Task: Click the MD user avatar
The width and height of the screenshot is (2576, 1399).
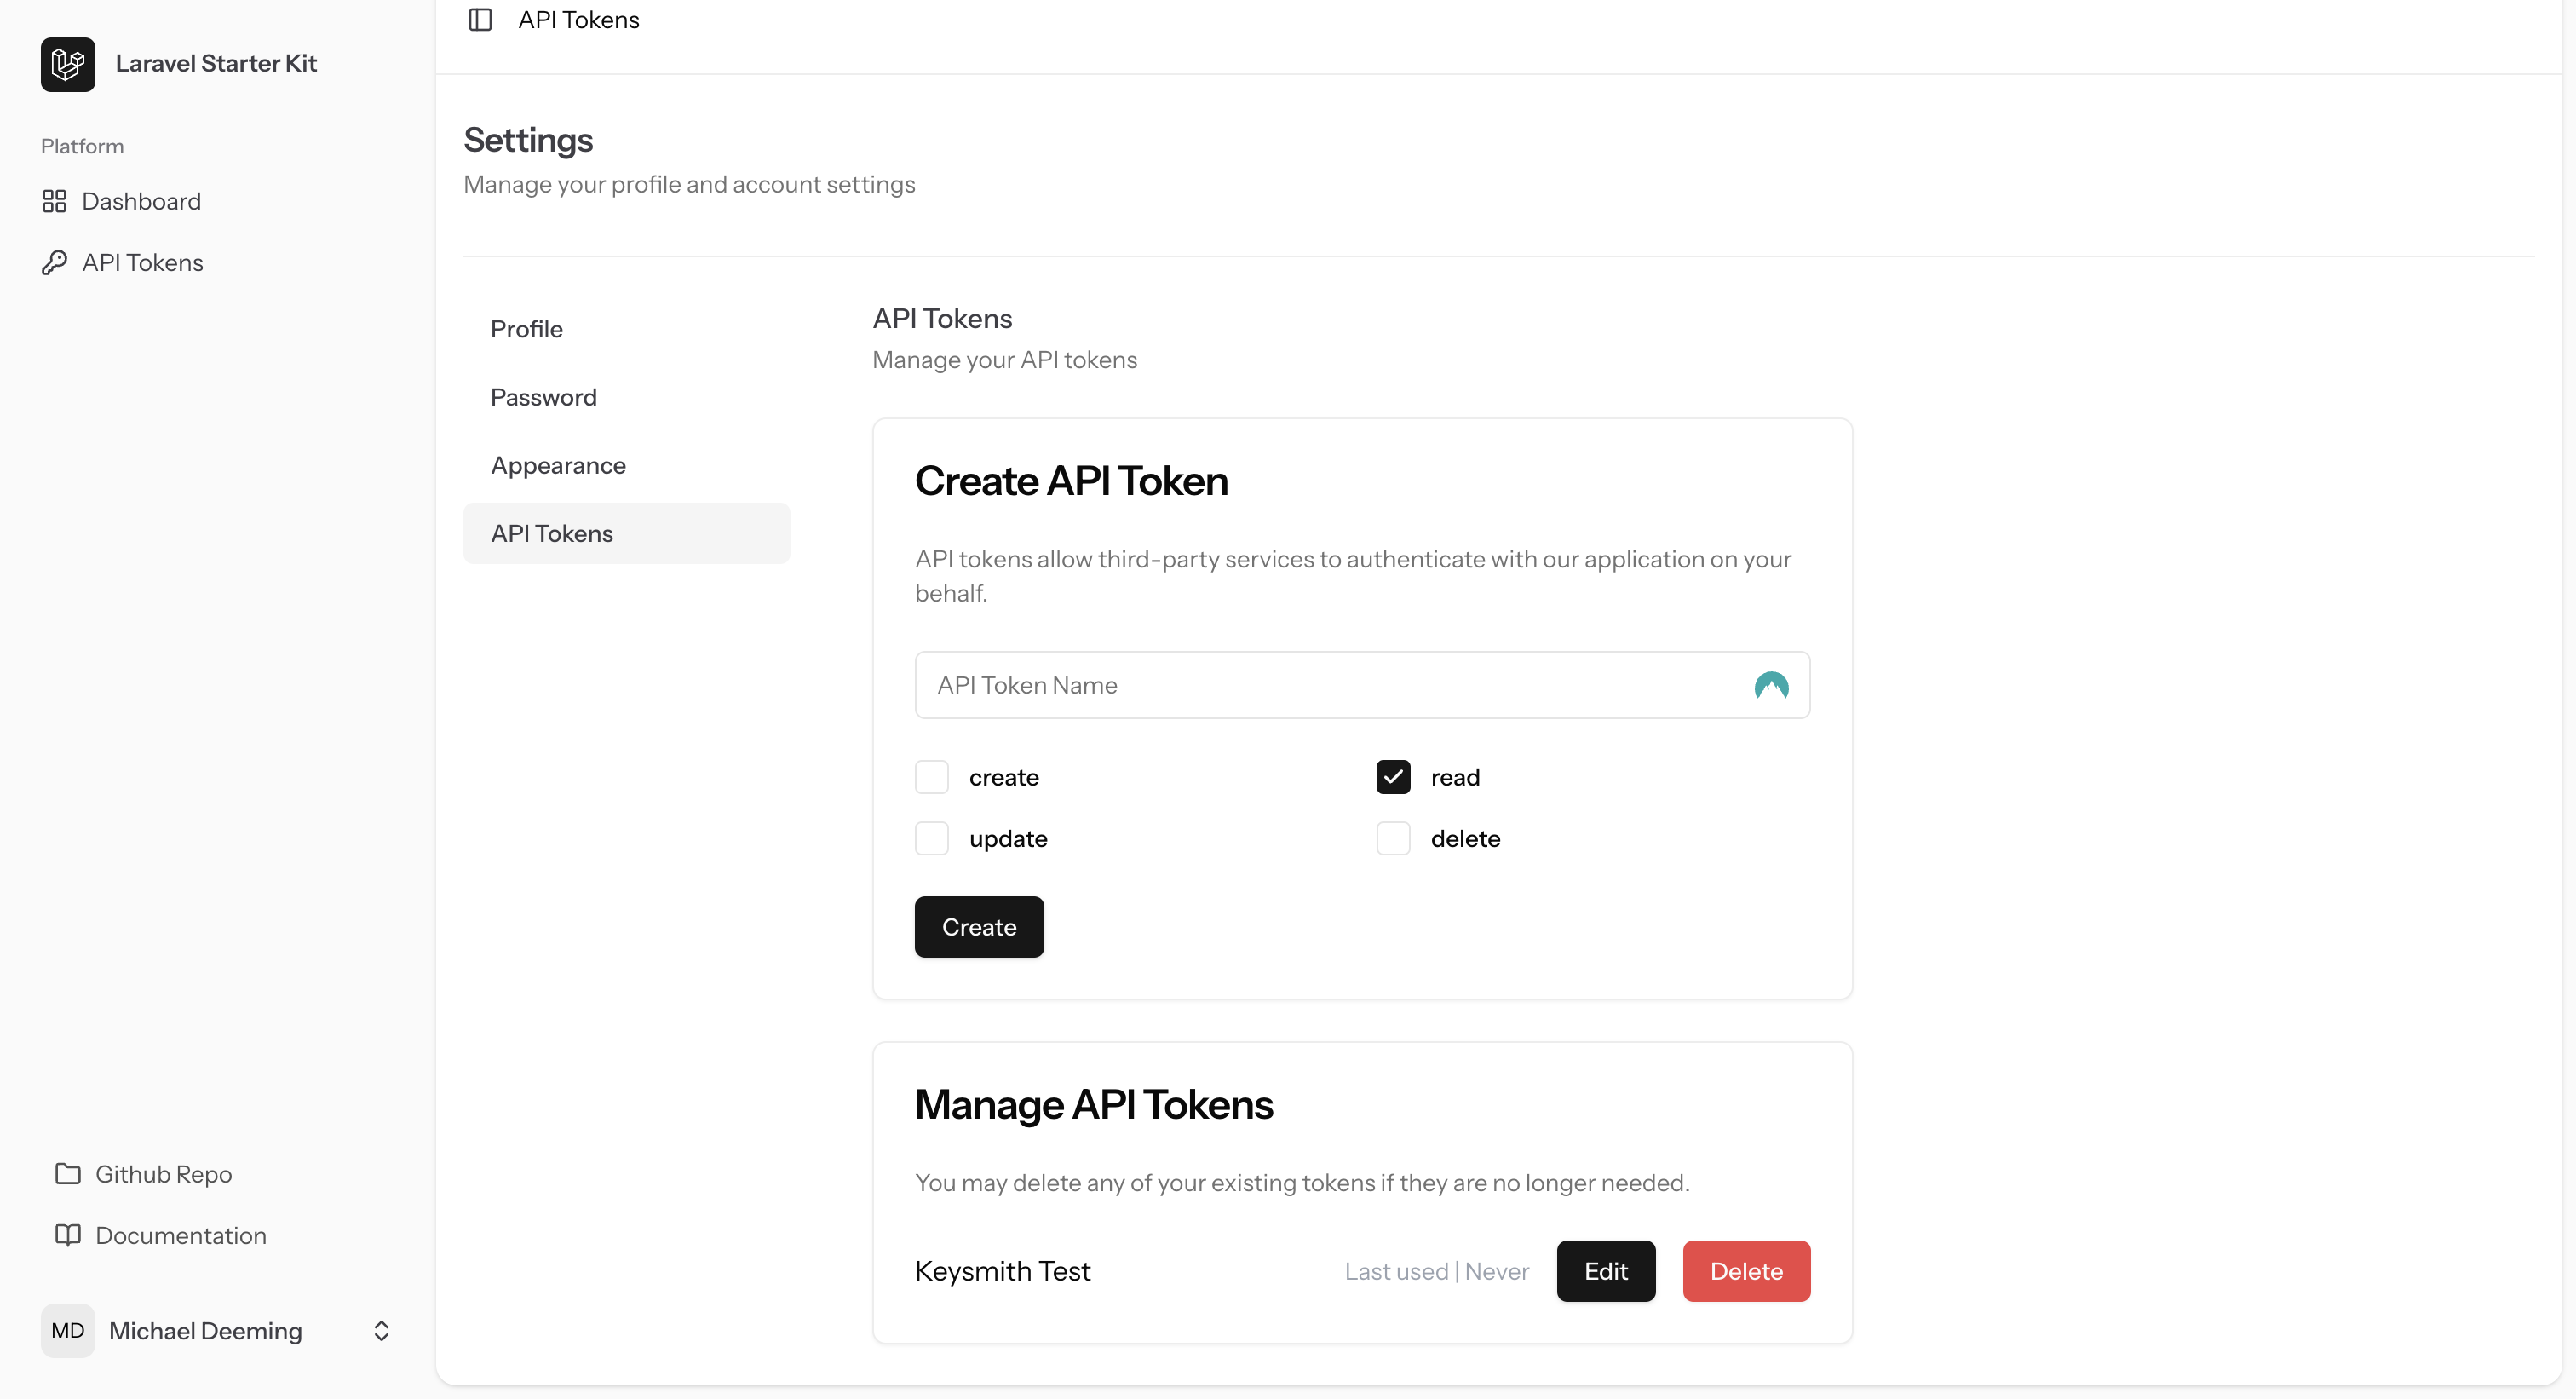Action: click(67, 1331)
